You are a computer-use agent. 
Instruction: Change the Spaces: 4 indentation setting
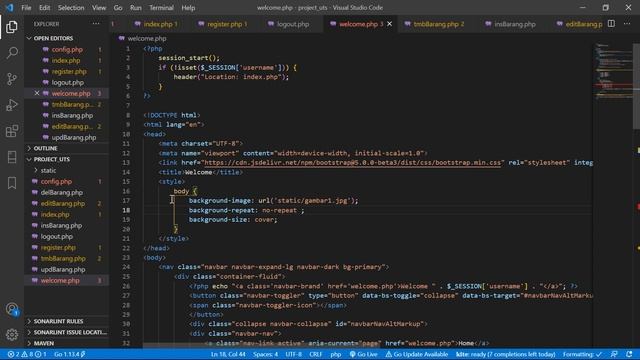(265, 354)
